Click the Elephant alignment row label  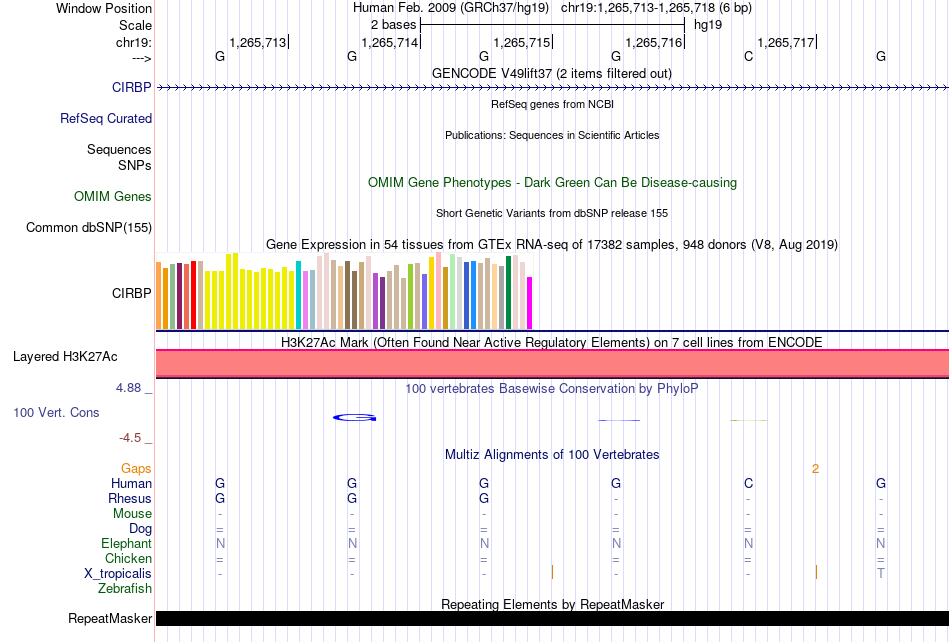(x=127, y=543)
